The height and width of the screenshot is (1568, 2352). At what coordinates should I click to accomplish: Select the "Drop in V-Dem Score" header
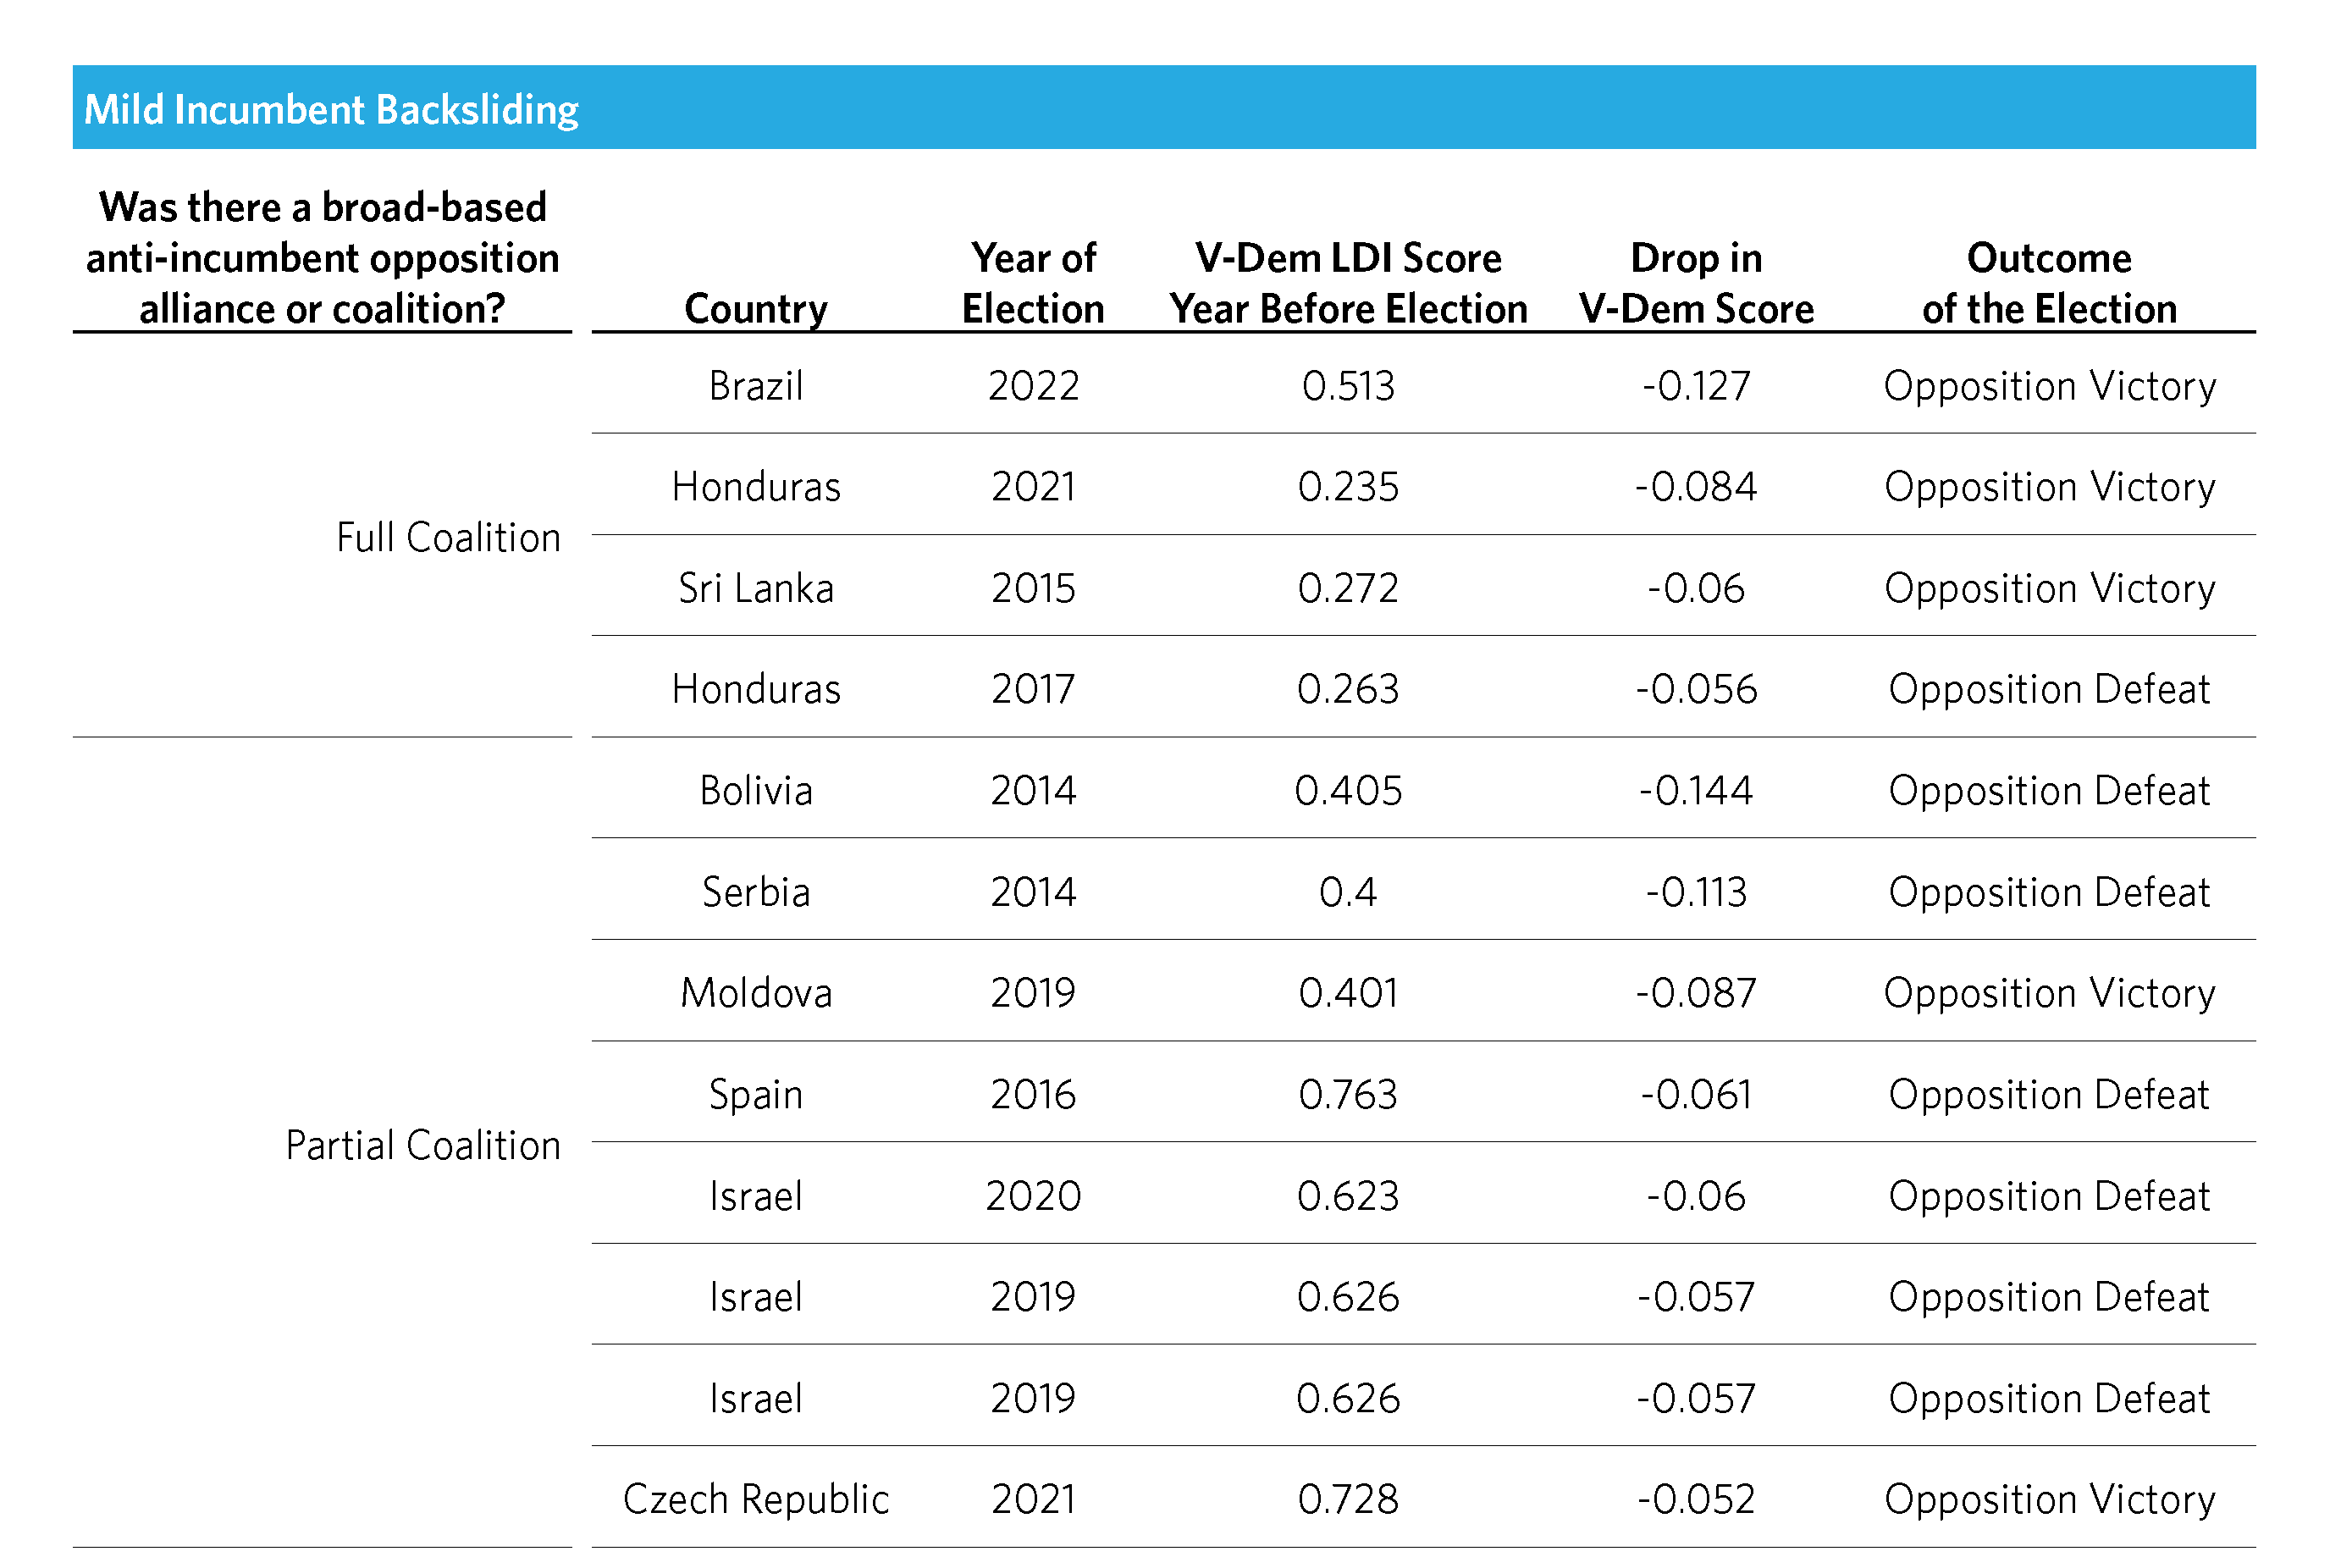[1696, 283]
